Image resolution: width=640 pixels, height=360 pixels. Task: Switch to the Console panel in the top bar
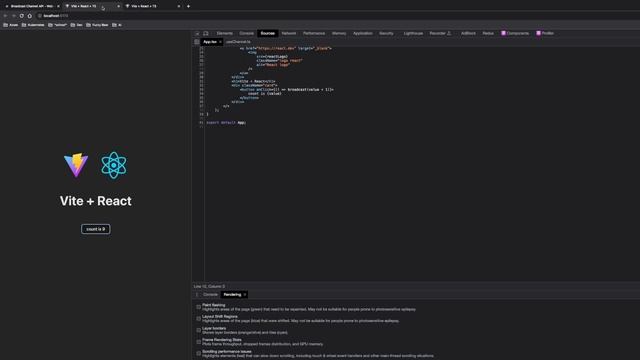pos(247,33)
